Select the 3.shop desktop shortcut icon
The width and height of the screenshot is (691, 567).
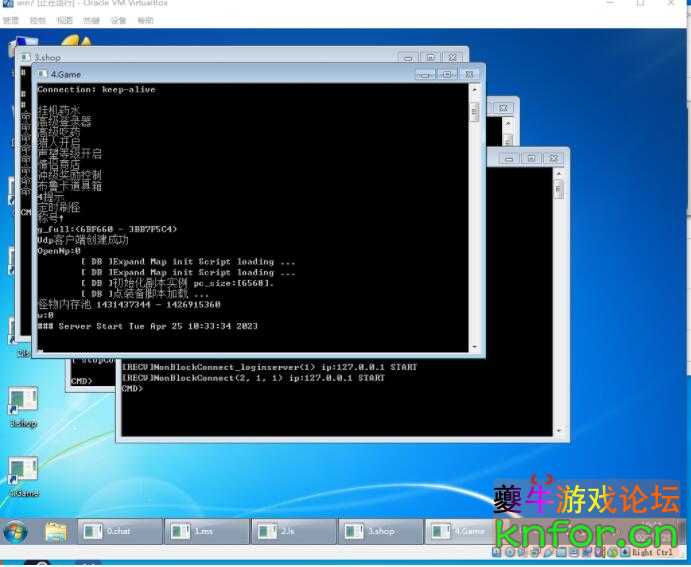click(x=23, y=407)
